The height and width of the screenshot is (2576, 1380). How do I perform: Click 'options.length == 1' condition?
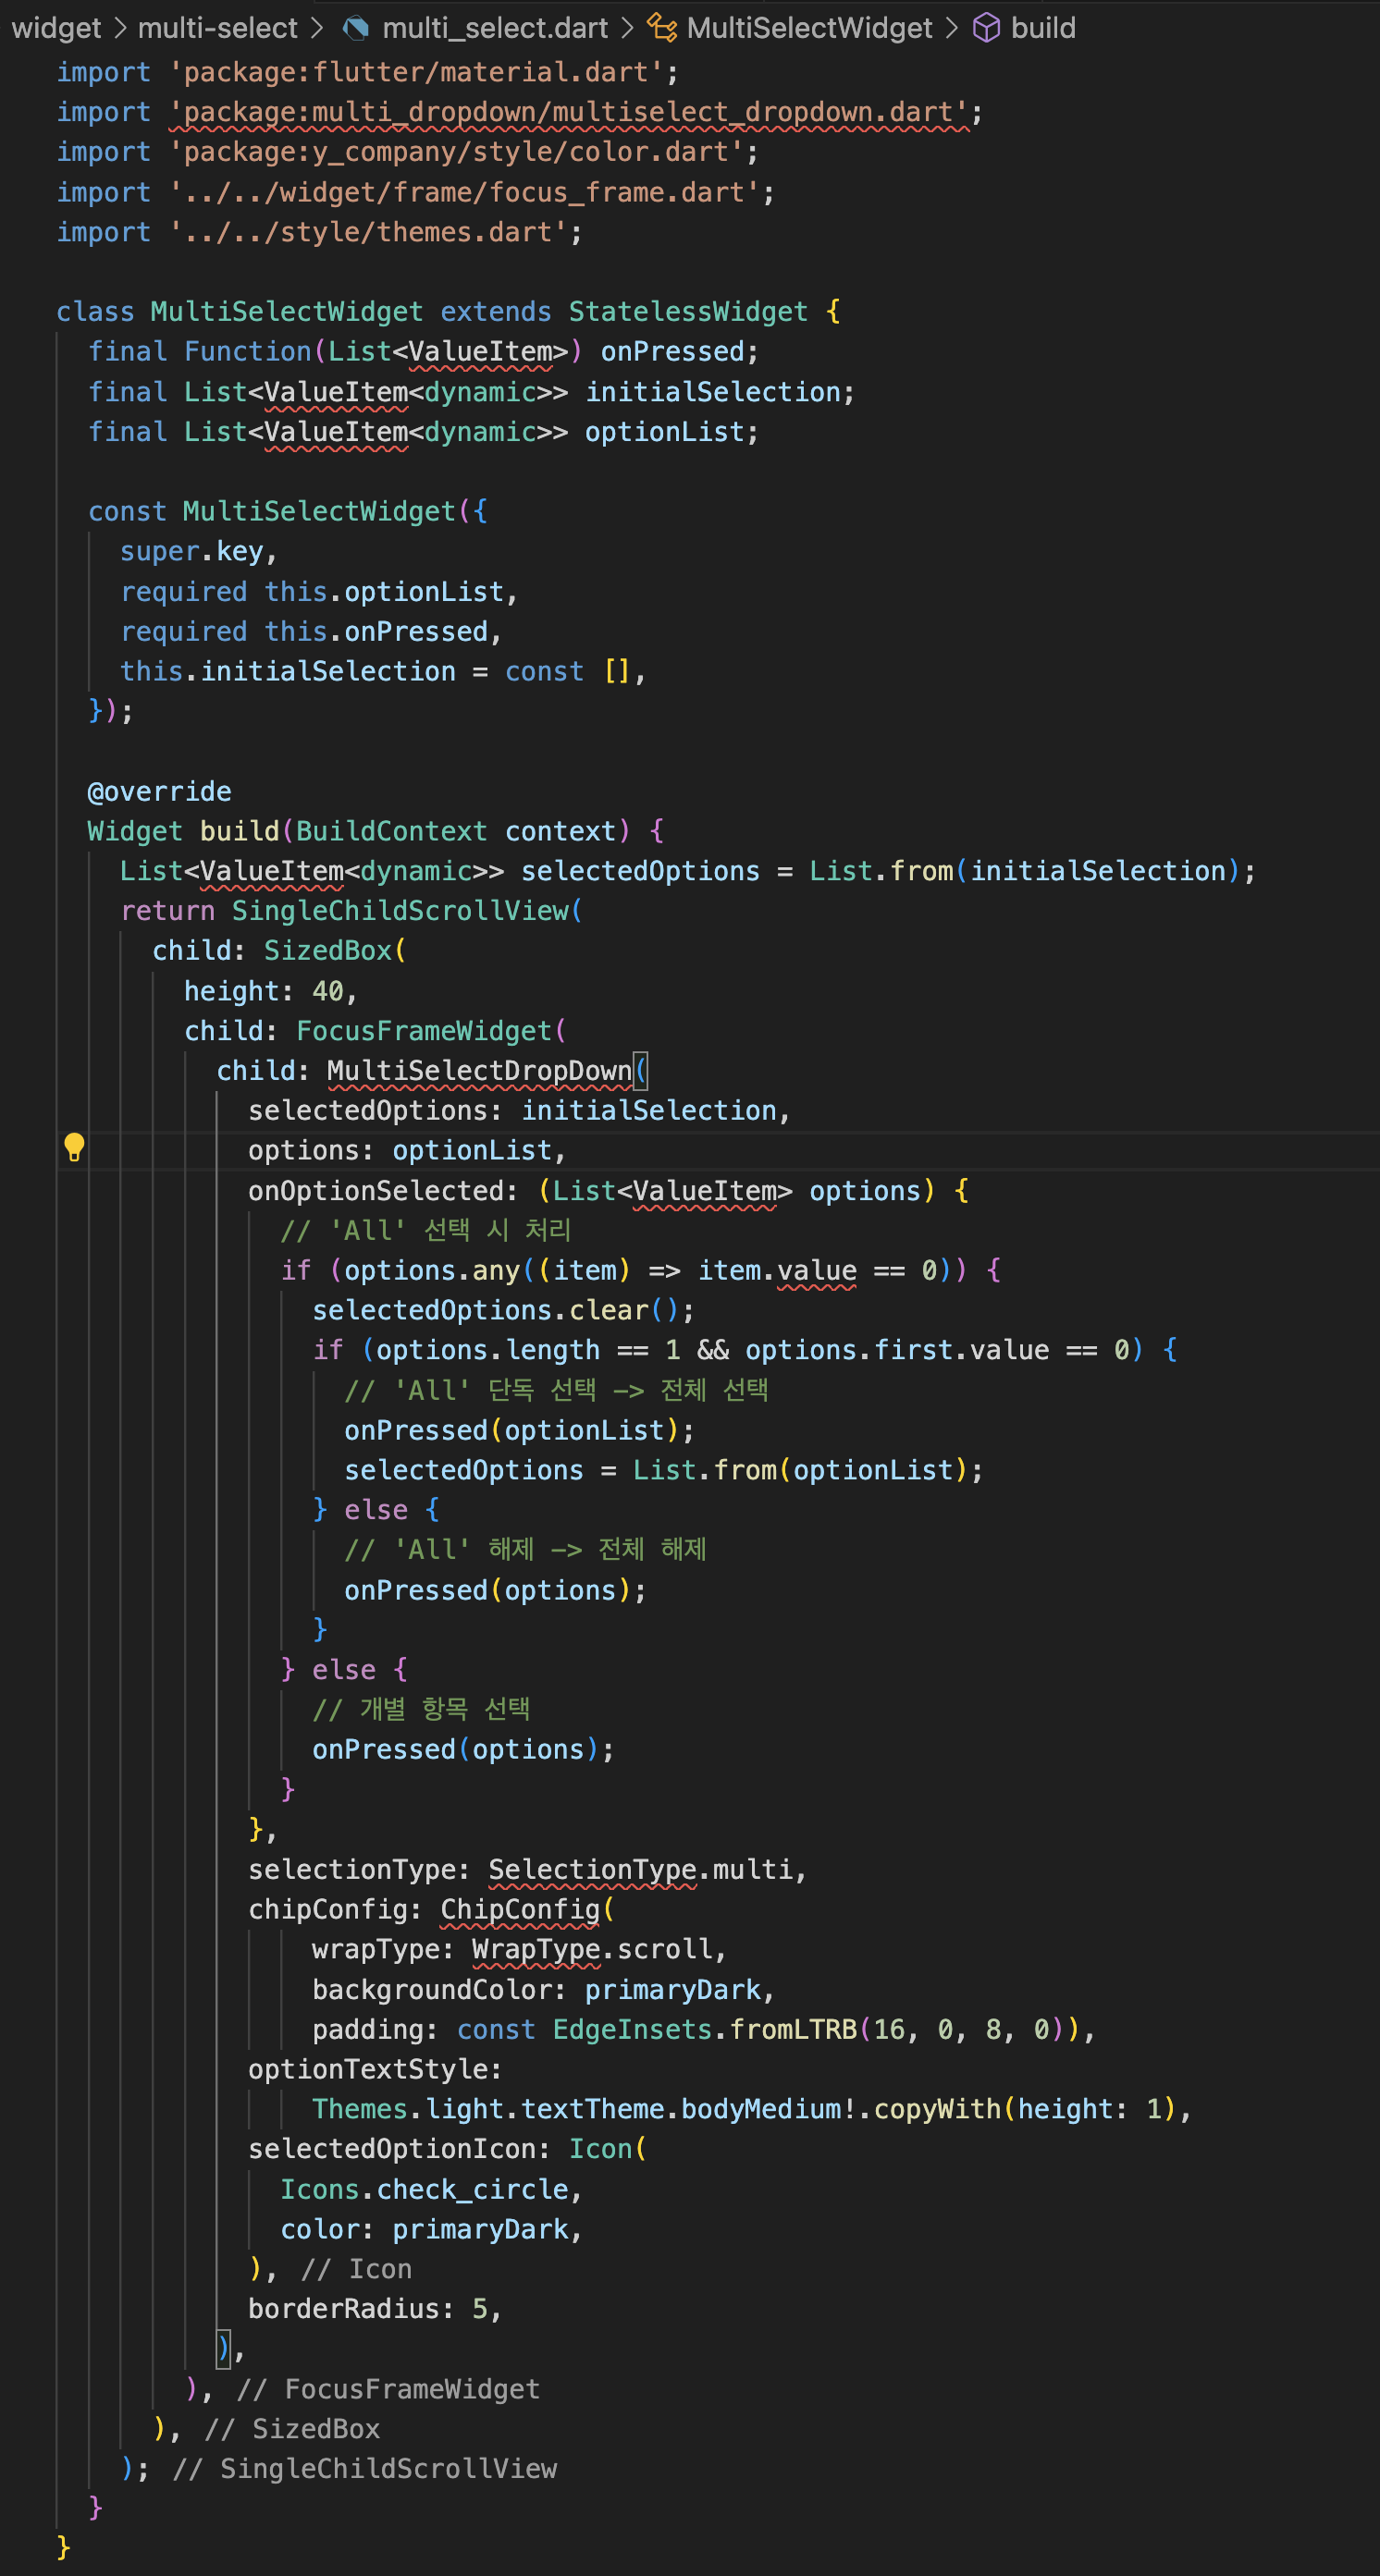(528, 1350)
